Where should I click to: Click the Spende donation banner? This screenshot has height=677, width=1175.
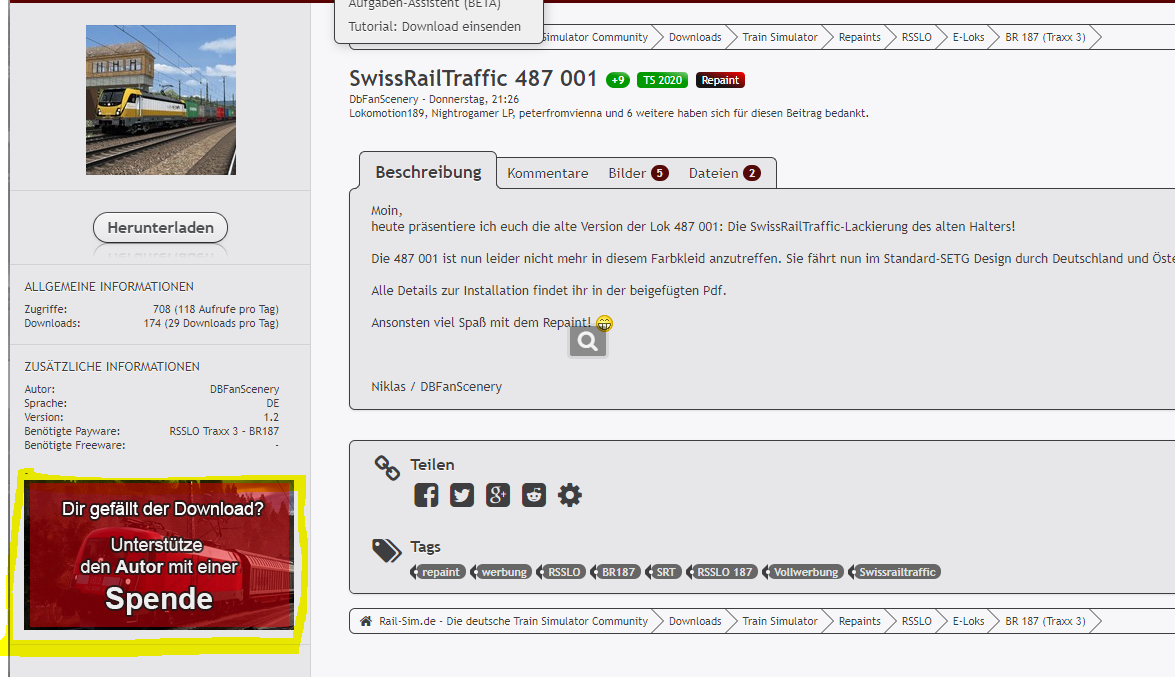(x=159, y=554)
